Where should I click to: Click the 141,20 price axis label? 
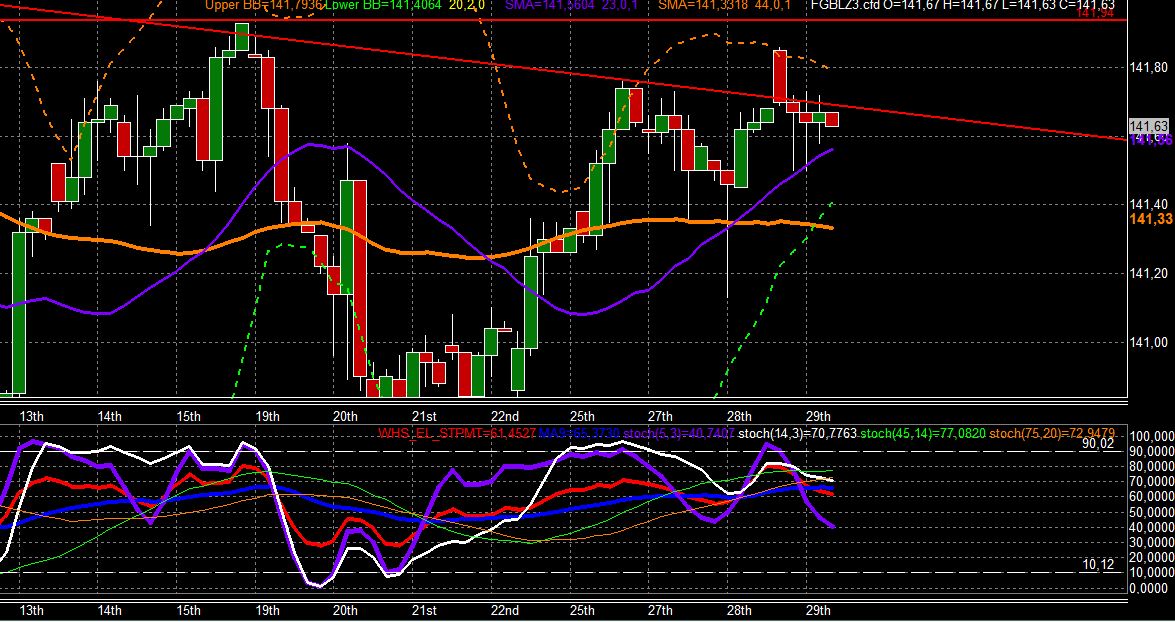point(1148,274)
